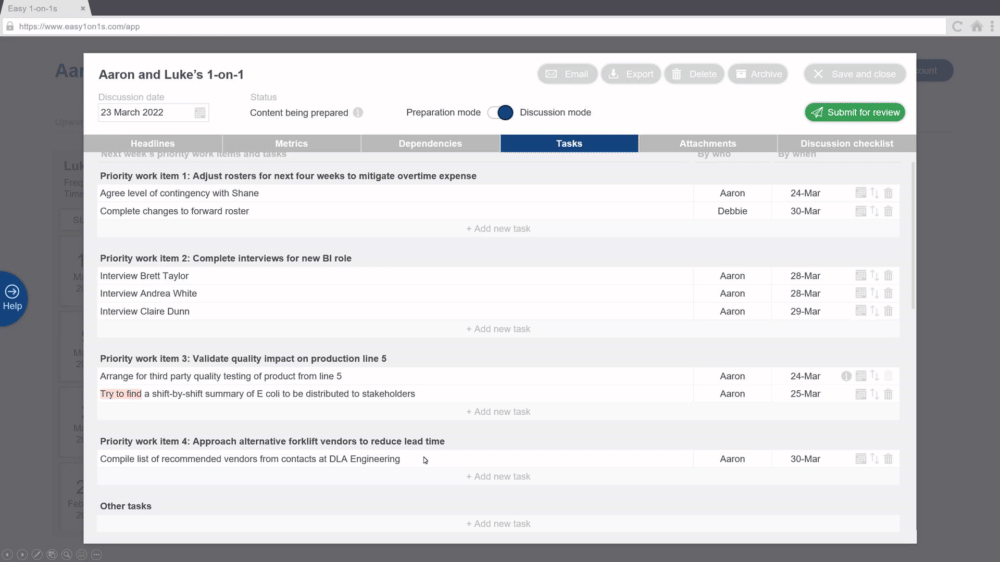The width and height of the screenshot is (1000, 562).
Task: Switch to the Metrics tab
Action: pyautogui.click(x=291, y=144)
